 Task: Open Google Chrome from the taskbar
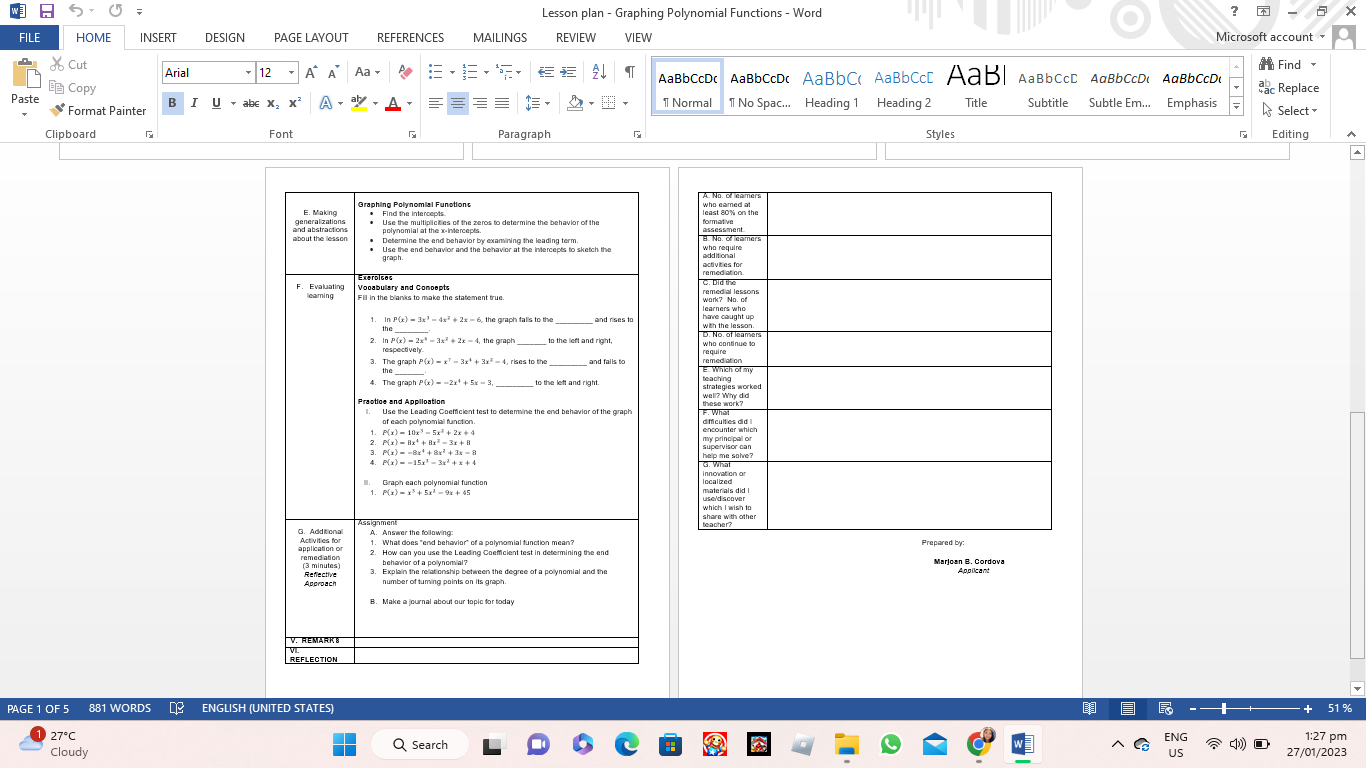click(979, 745)
